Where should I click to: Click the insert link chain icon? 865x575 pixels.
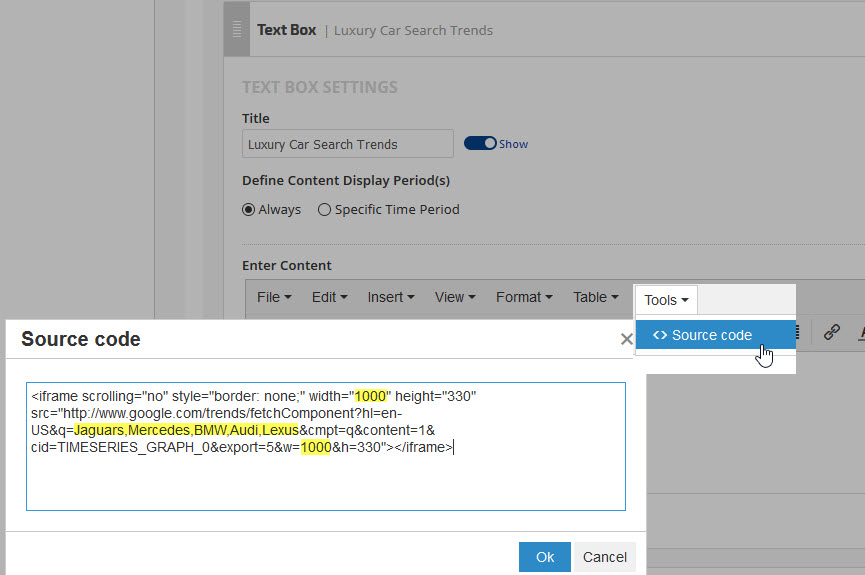pyautogui.click(x=831, y=333)
